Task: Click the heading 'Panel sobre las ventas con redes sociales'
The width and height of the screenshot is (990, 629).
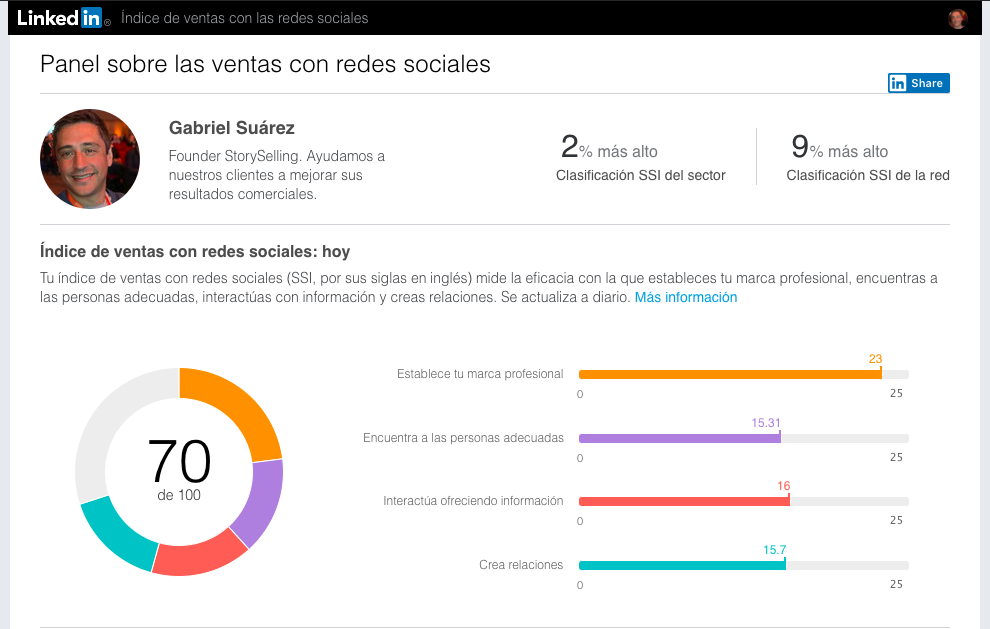Action: 265,64
